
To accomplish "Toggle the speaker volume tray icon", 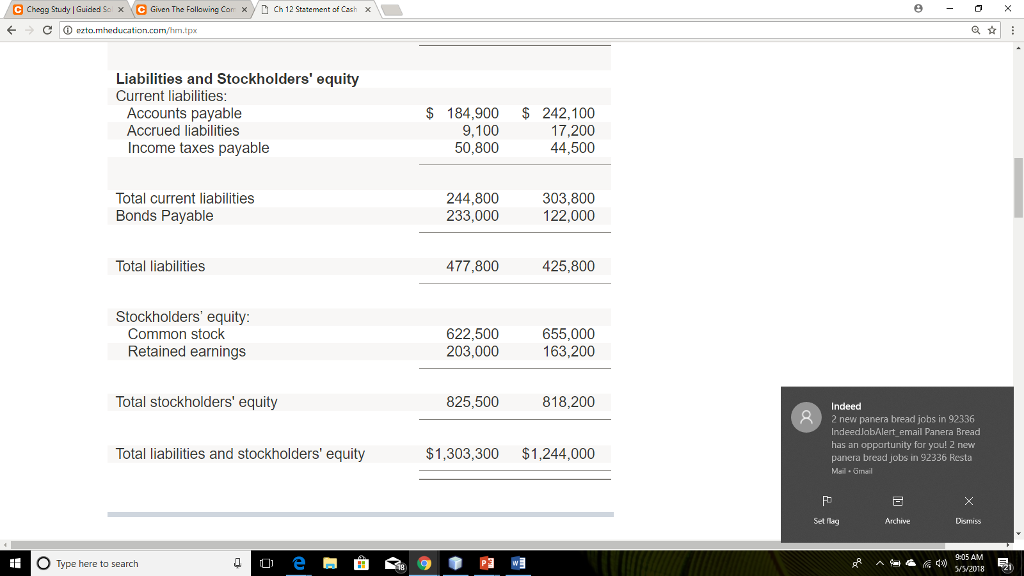I will 941,563.
